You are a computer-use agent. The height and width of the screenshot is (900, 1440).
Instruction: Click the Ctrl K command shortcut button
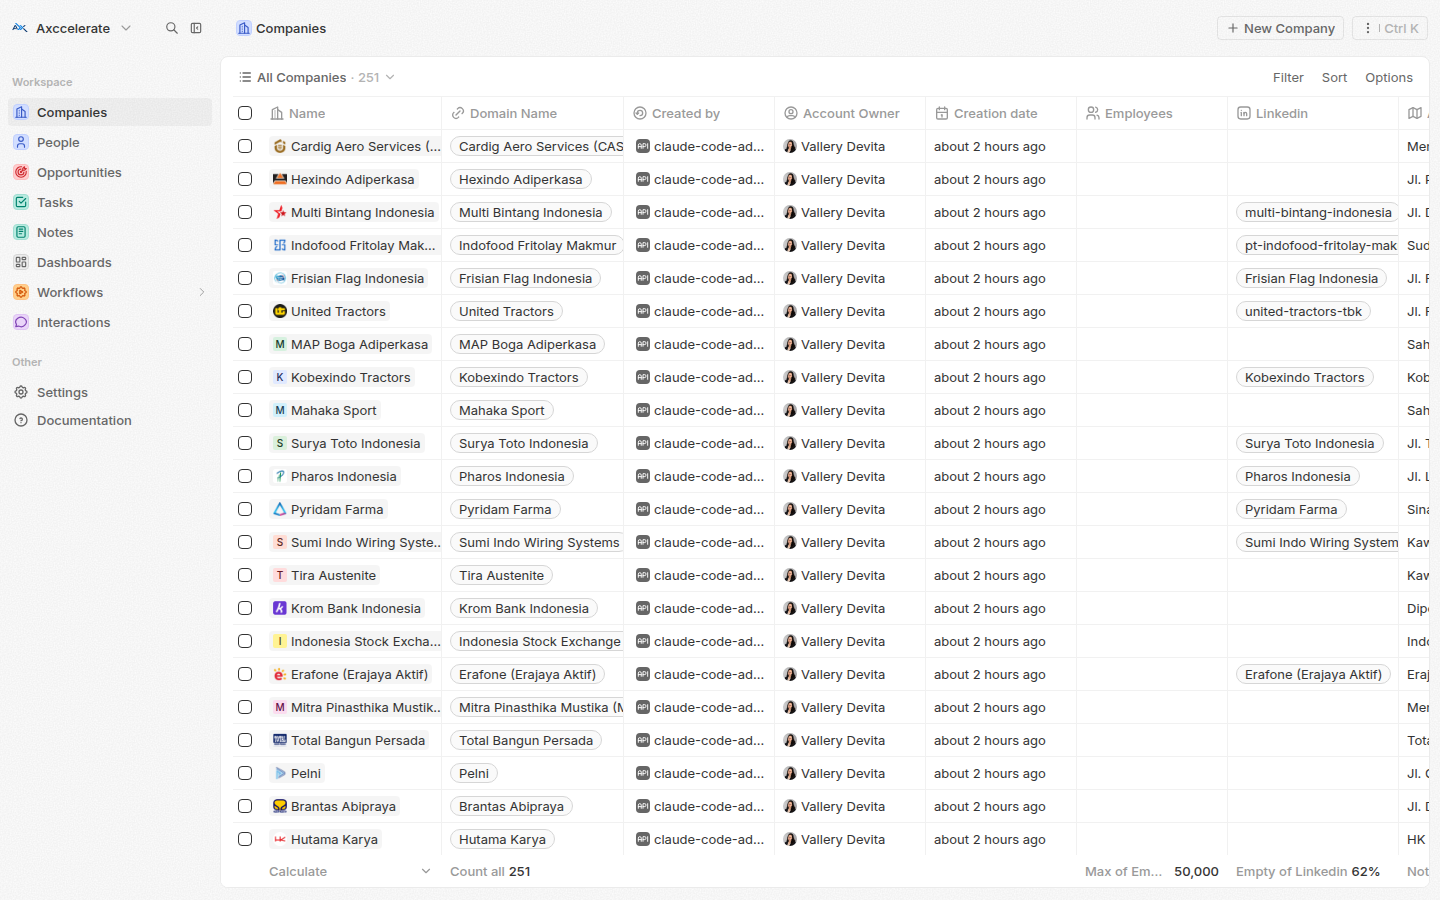[1390, 28]
